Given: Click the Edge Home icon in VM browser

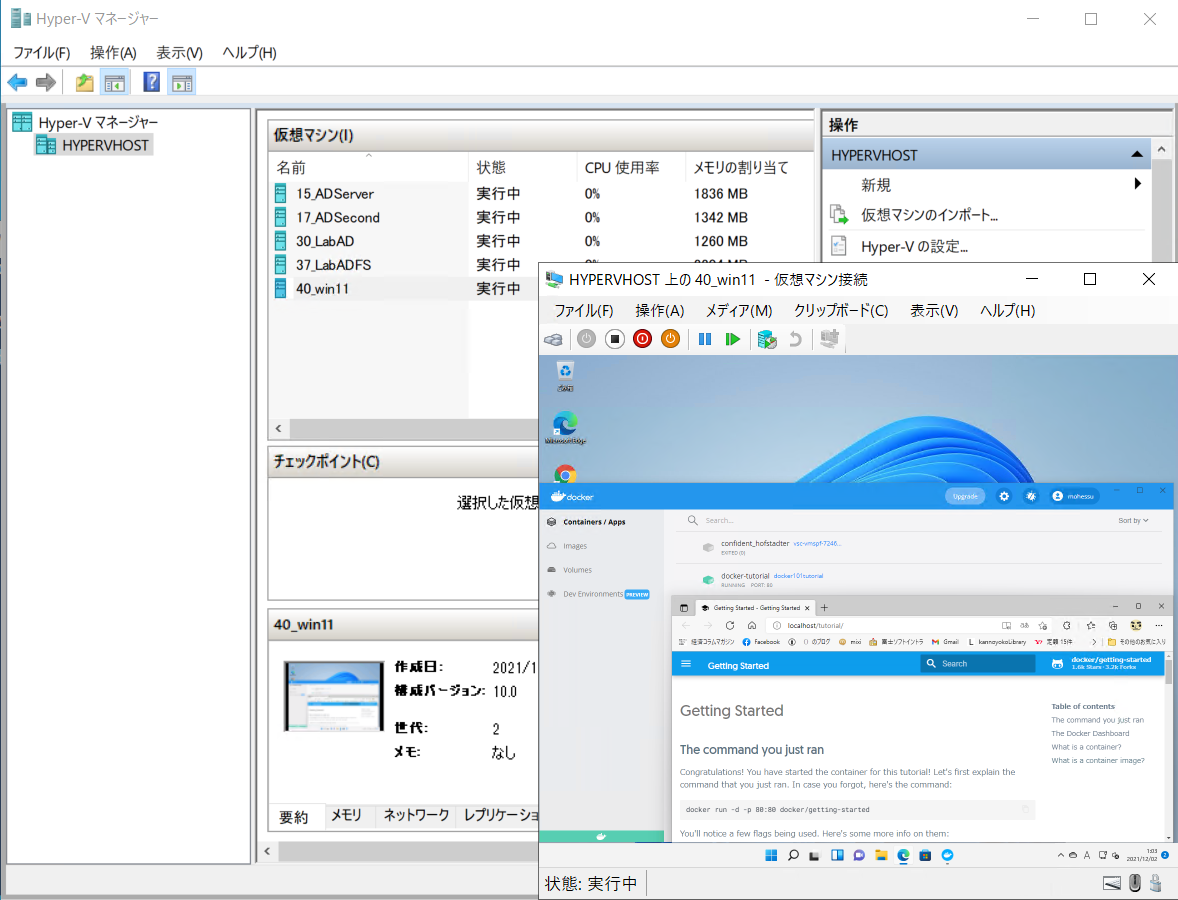Looking at the screenshot, I should [x=752, y=625].
